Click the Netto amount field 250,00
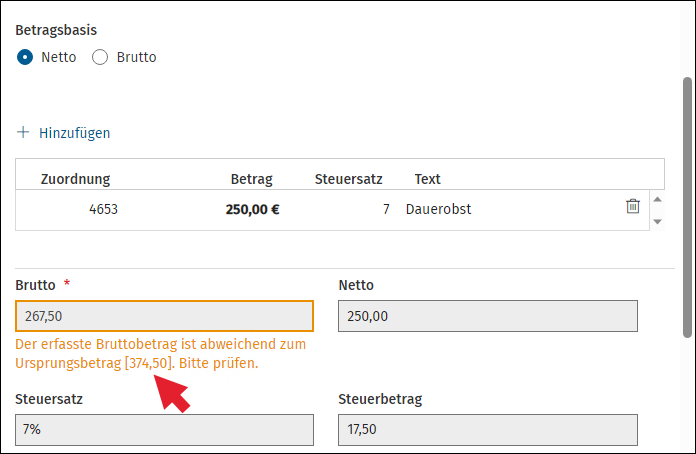 click(488, 316)
